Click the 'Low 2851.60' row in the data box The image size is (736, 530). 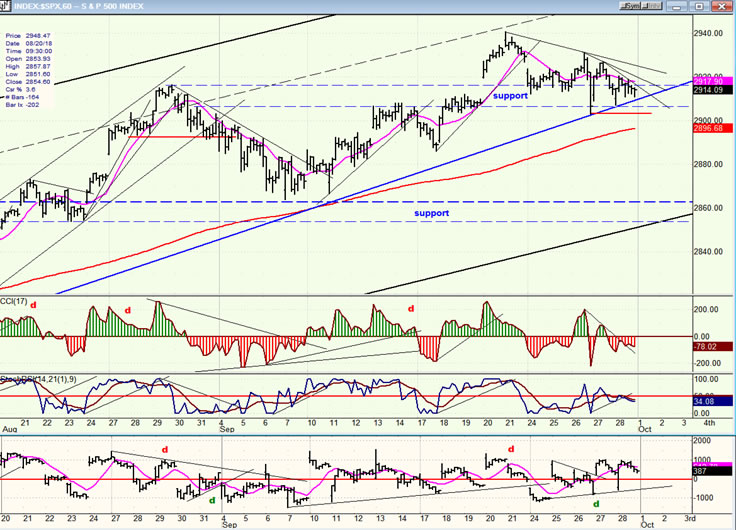click(x=28, y=74)
